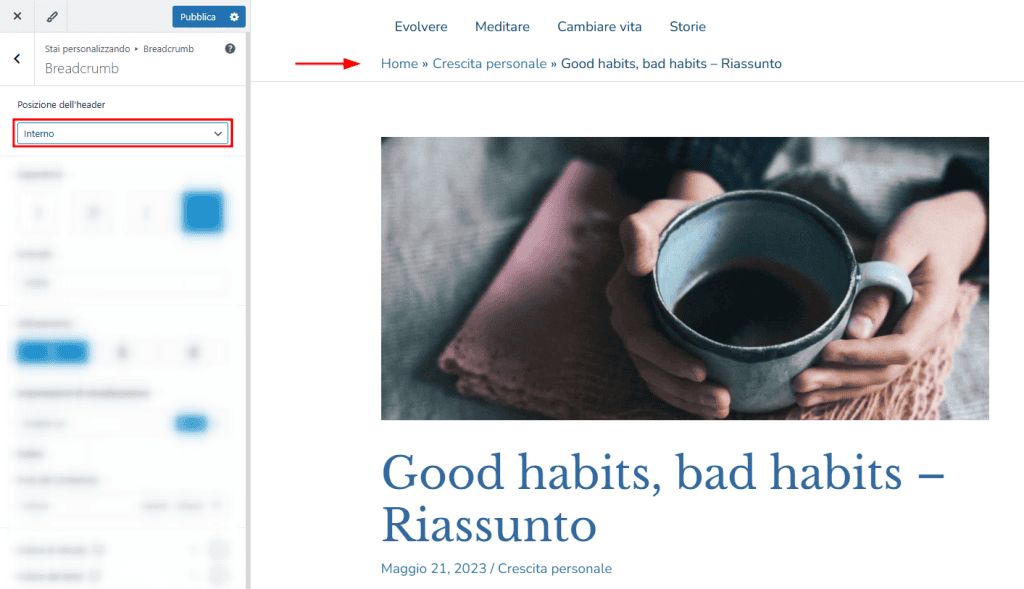
Task: Switch off the blue display settings toggle
Action: (192, 423)
